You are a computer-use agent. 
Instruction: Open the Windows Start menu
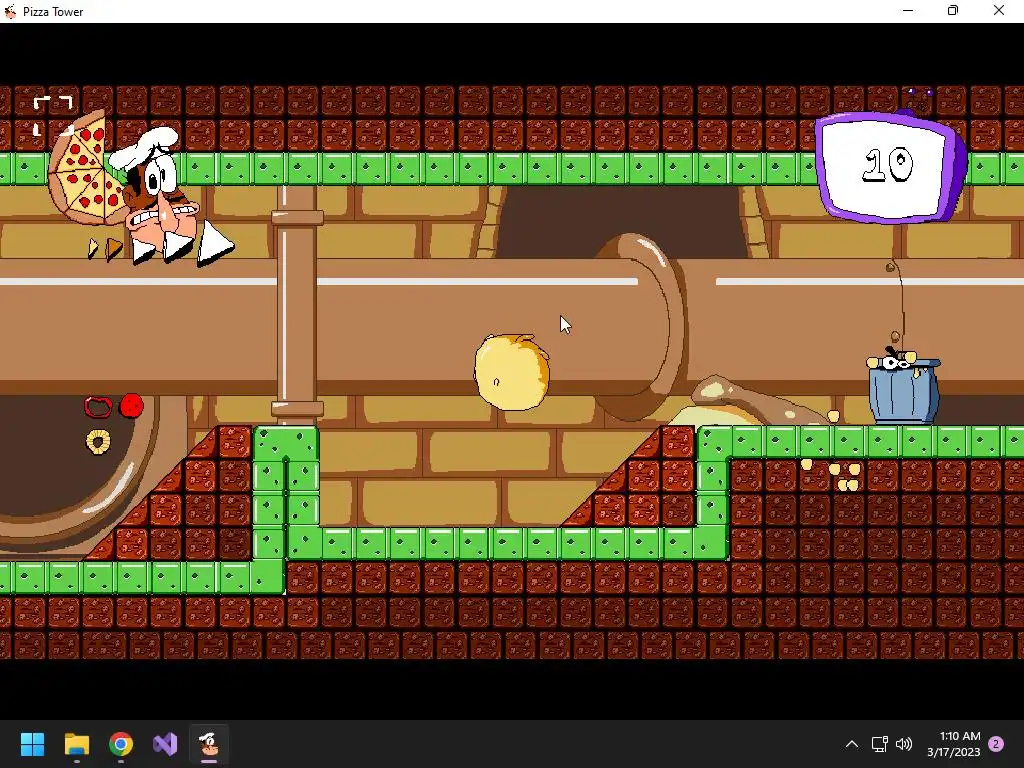tap(32, 744)
